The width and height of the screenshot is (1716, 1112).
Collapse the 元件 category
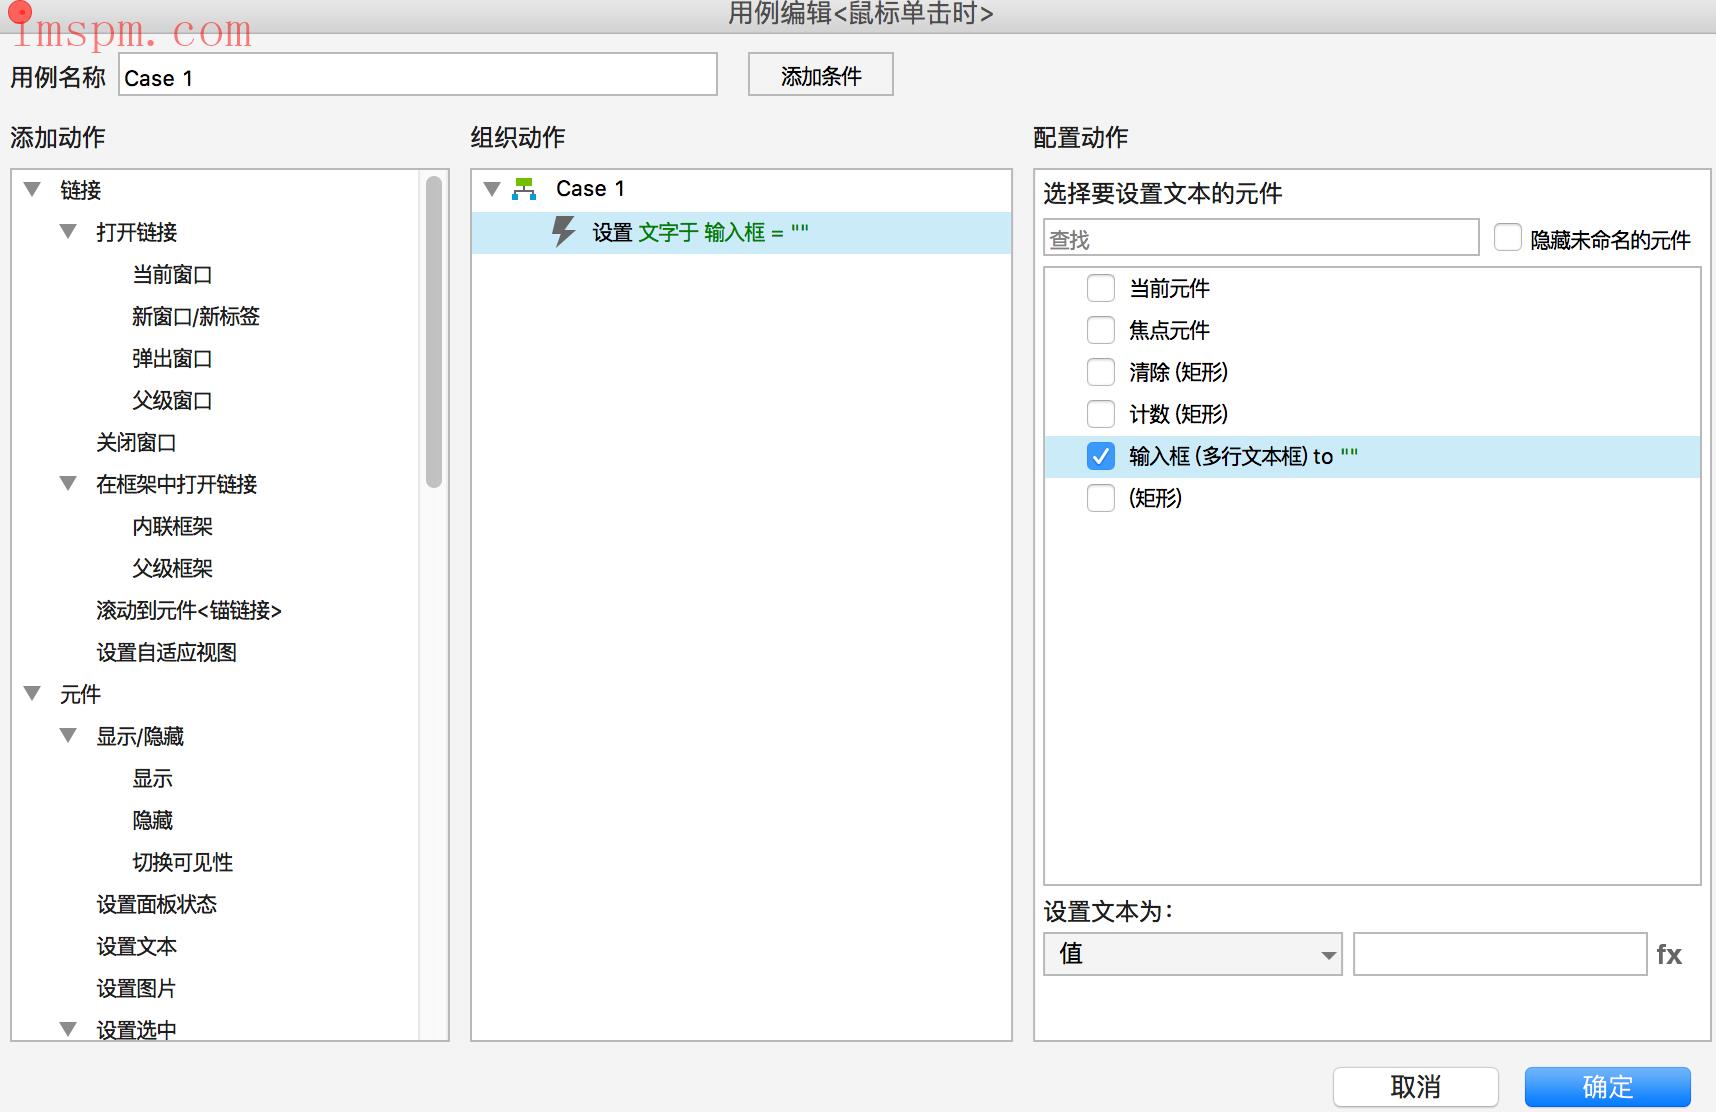[32, 693]
